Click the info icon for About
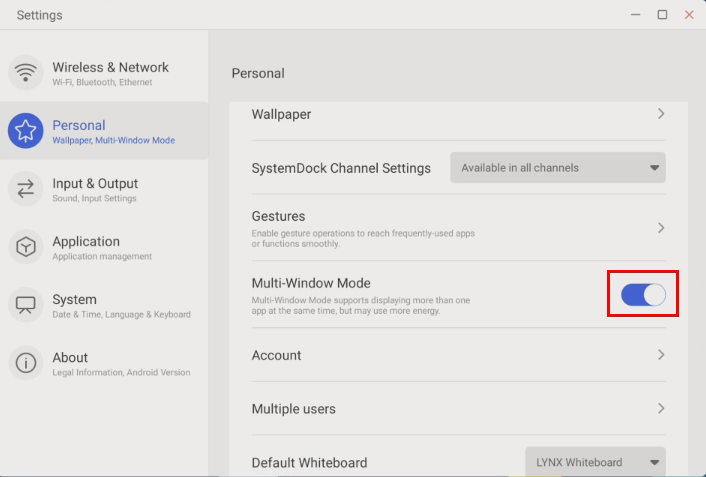The image size is (706, 477). click(x=26, y=363)
